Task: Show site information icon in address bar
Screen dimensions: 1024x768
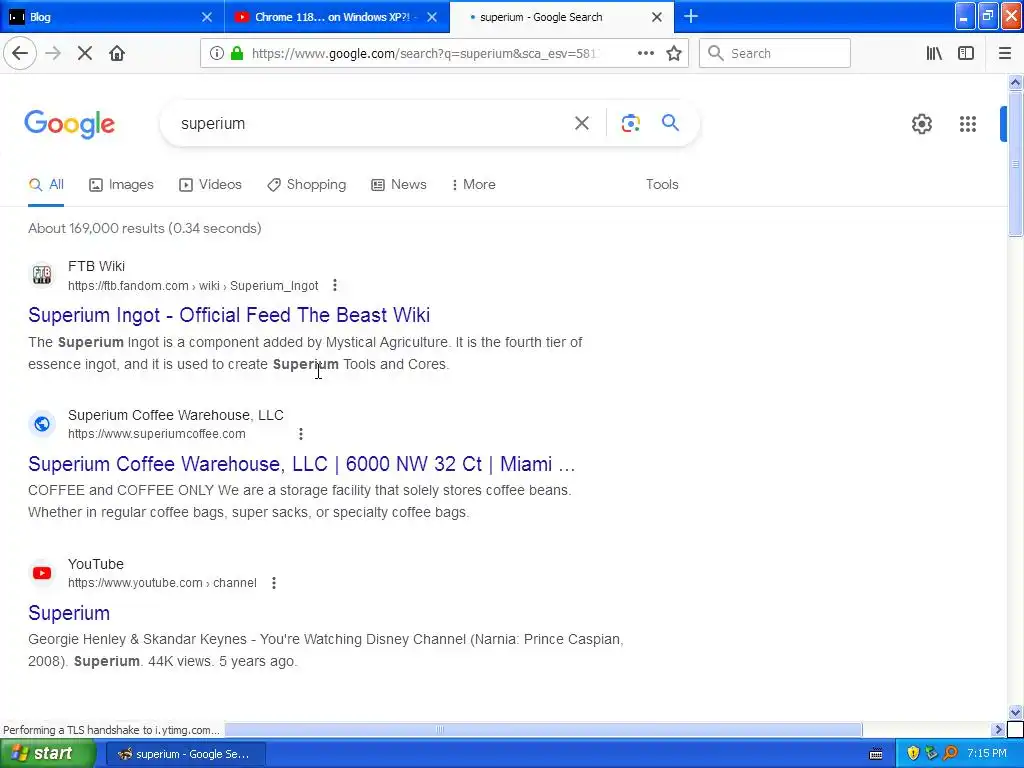Action: [x=216, y=54]
